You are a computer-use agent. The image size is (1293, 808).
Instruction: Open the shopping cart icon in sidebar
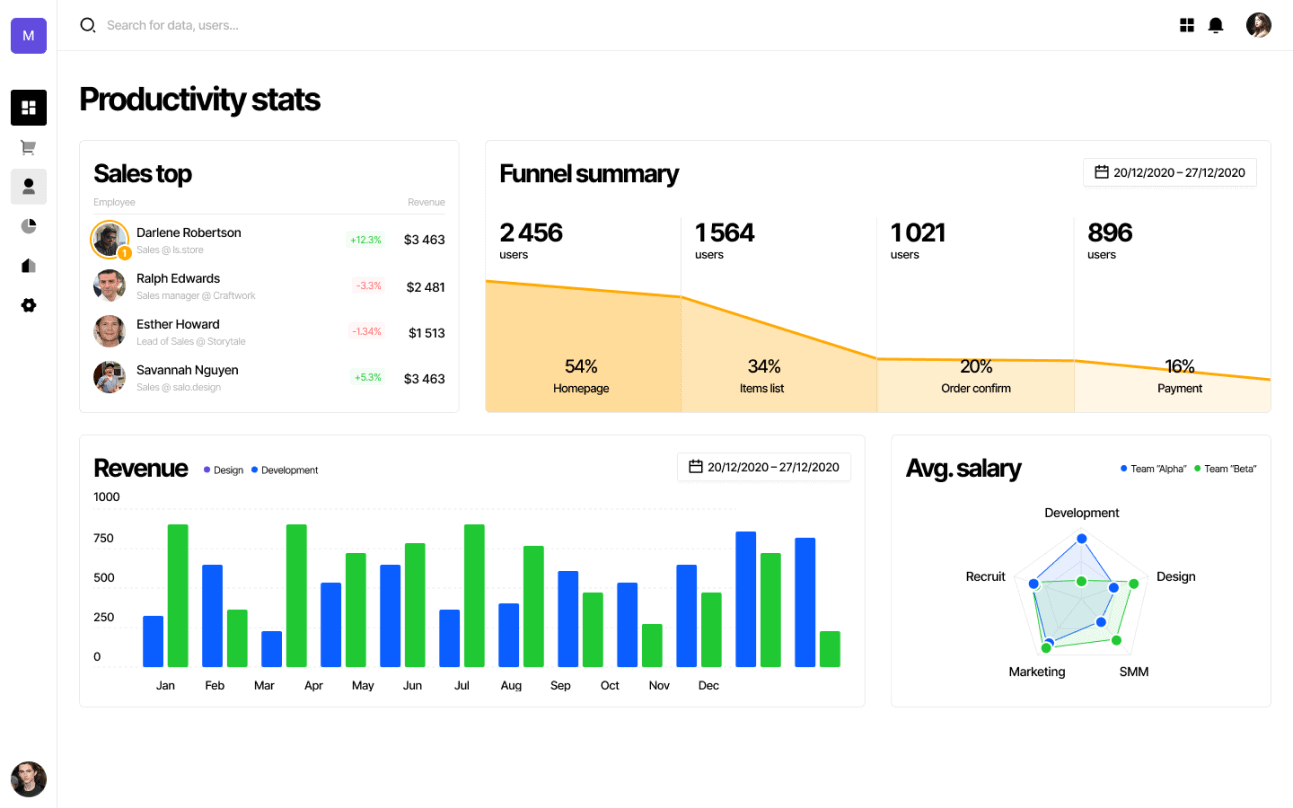28,148
